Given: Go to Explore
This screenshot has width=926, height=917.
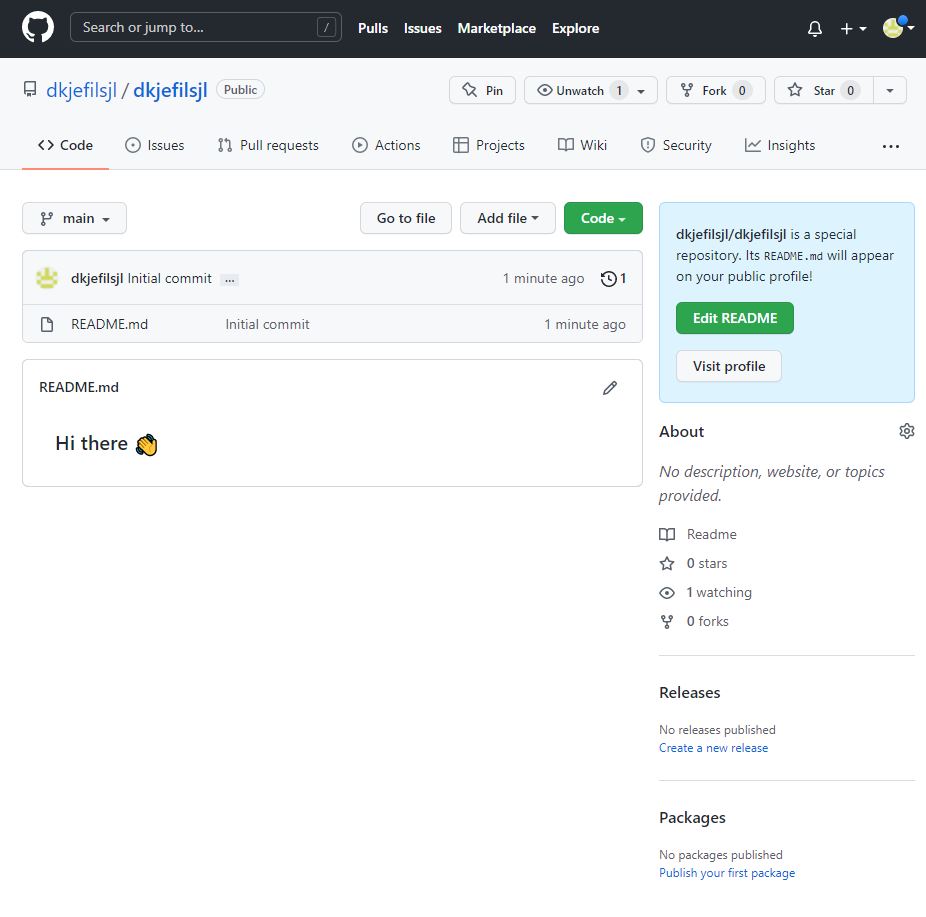Looking at the screenshot, I should (x=575, y=28).
